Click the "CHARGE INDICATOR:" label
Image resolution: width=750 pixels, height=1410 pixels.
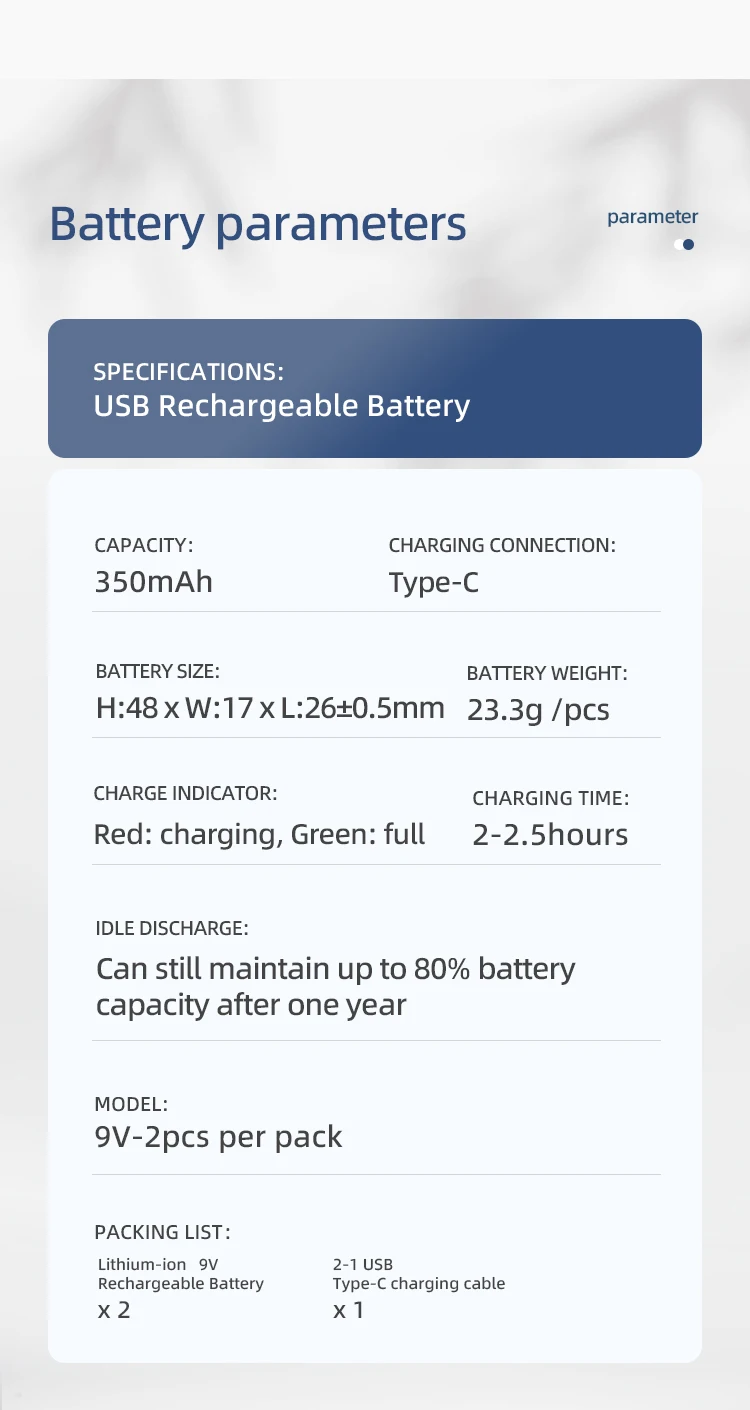[x=185, y=793]
